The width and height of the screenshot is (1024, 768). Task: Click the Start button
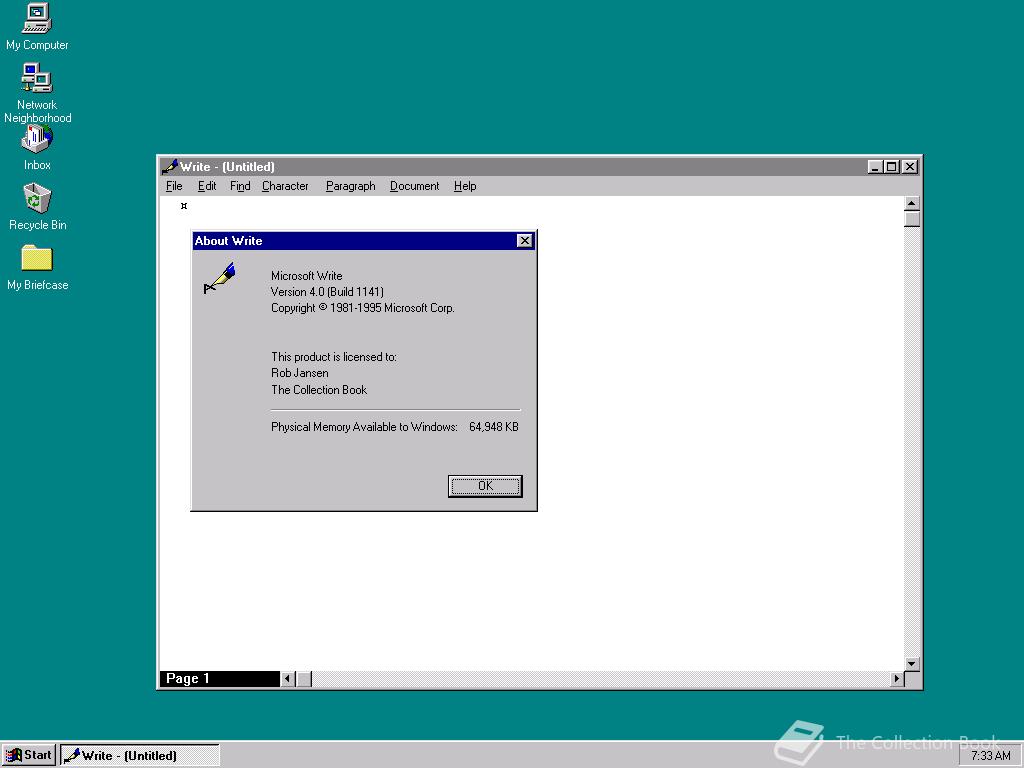(x=29, y=756)
